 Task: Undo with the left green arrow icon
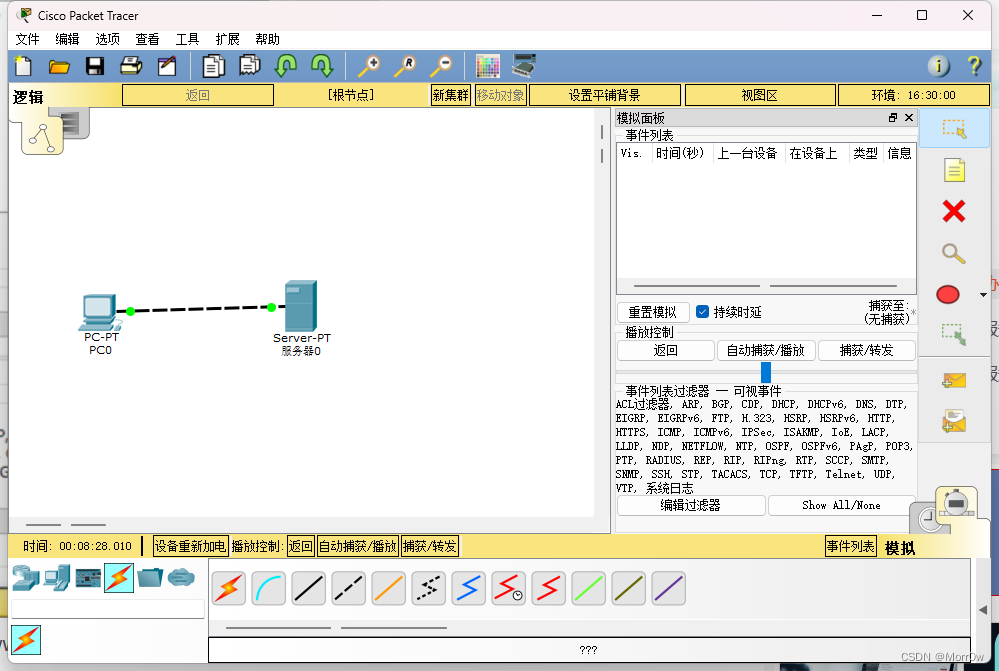click(x=285, y=66)
